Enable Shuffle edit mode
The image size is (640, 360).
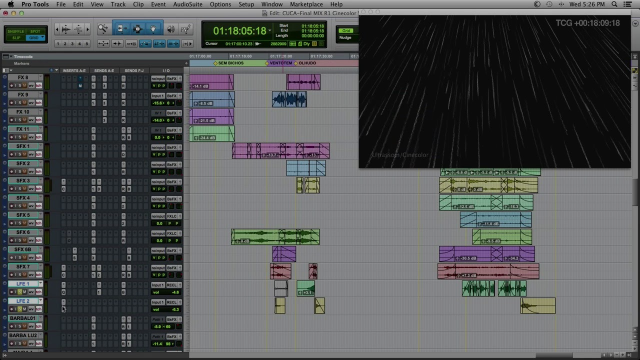[x=16, y=31]
